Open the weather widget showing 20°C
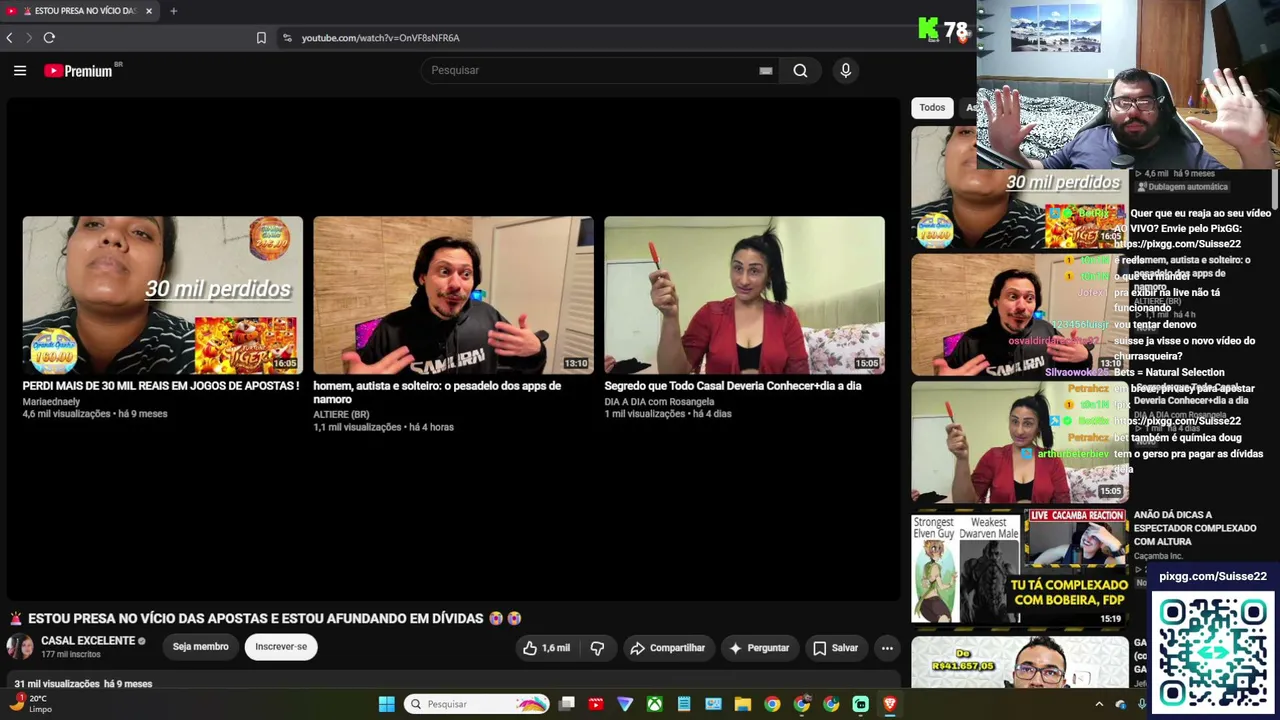Viewport: 1280px width, 720px height. point(30,704)
